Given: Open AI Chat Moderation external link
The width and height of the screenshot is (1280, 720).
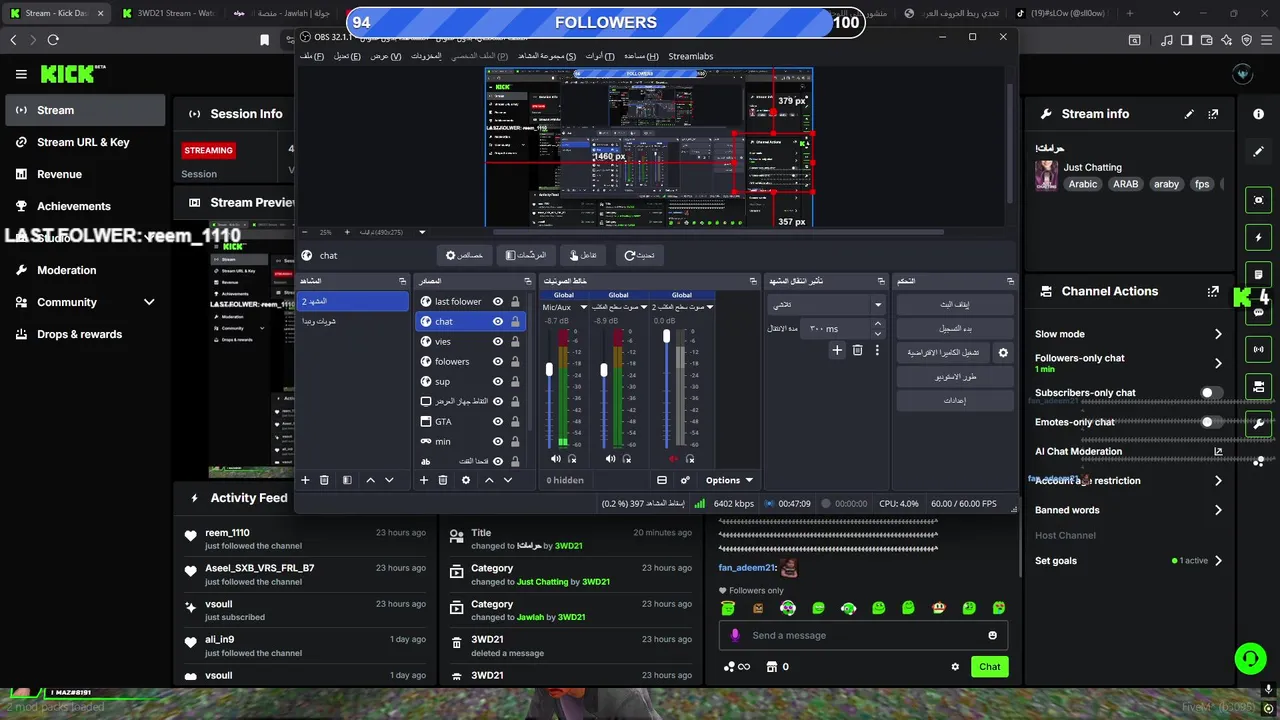Looking at the screenshot, I should 1218,452.
